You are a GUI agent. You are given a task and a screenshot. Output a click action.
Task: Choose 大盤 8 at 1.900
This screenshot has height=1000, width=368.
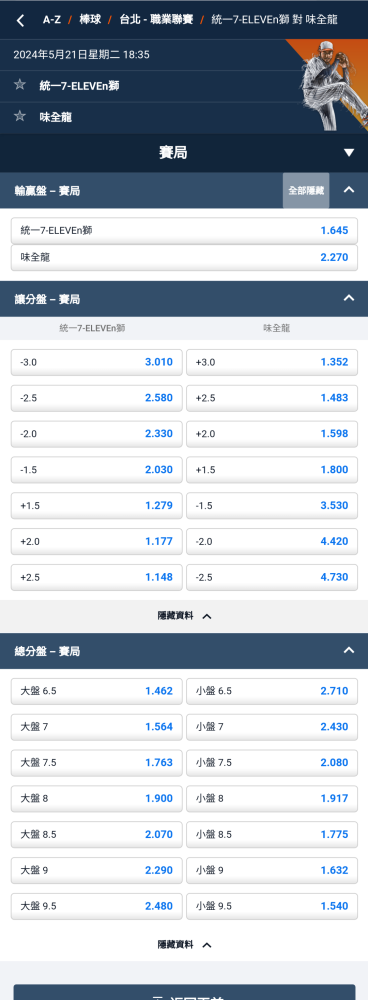coord(97,798)
